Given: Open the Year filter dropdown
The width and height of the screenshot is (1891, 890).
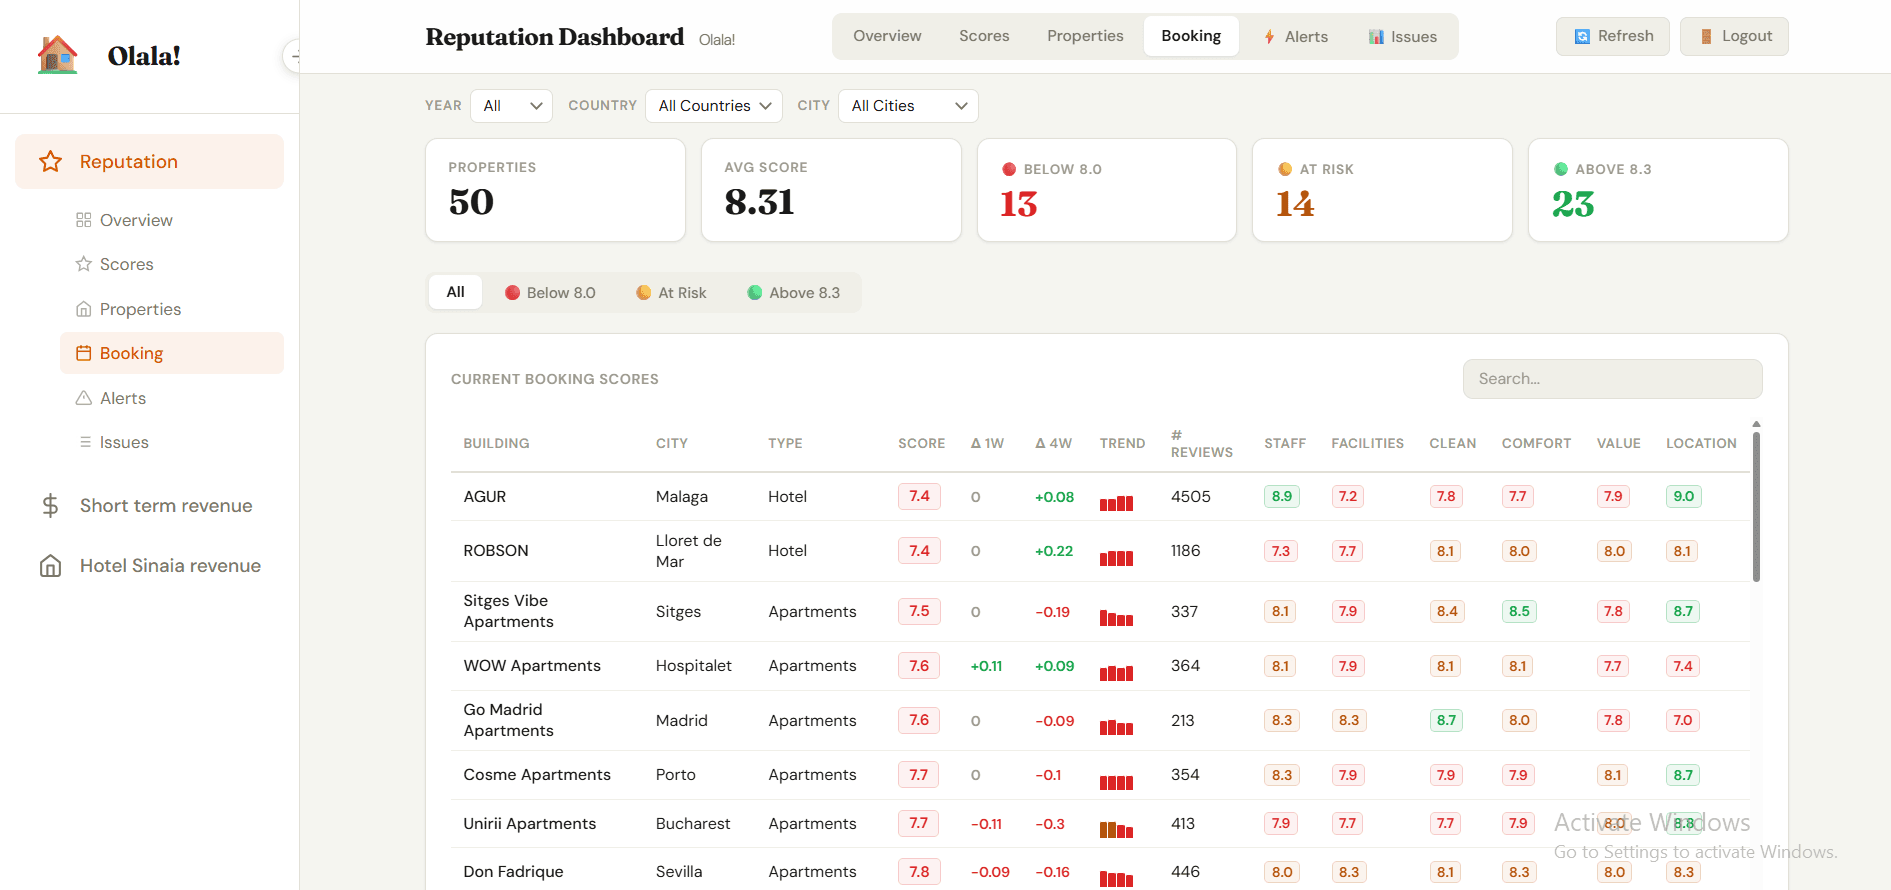Looking at the screenshot, I should (x=511, y=106).
